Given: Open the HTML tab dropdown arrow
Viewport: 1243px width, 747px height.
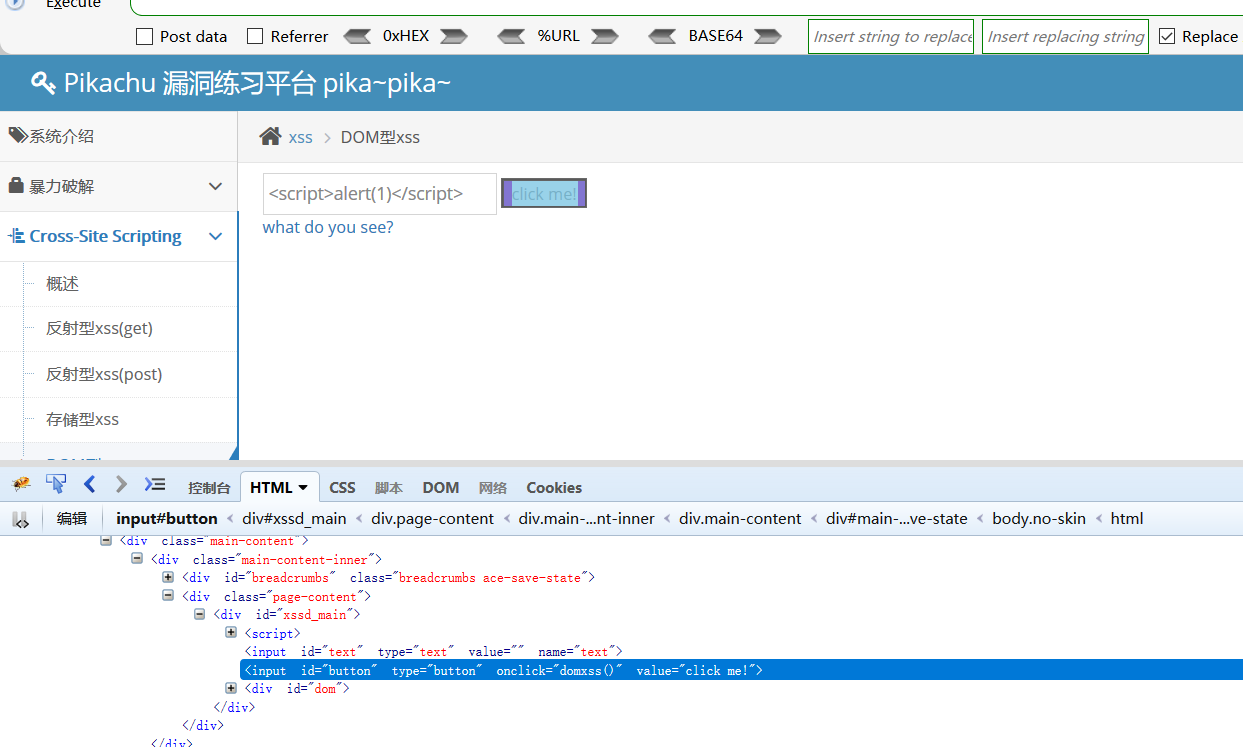Looking at the screenshot, I should click(x=303, y=488).
